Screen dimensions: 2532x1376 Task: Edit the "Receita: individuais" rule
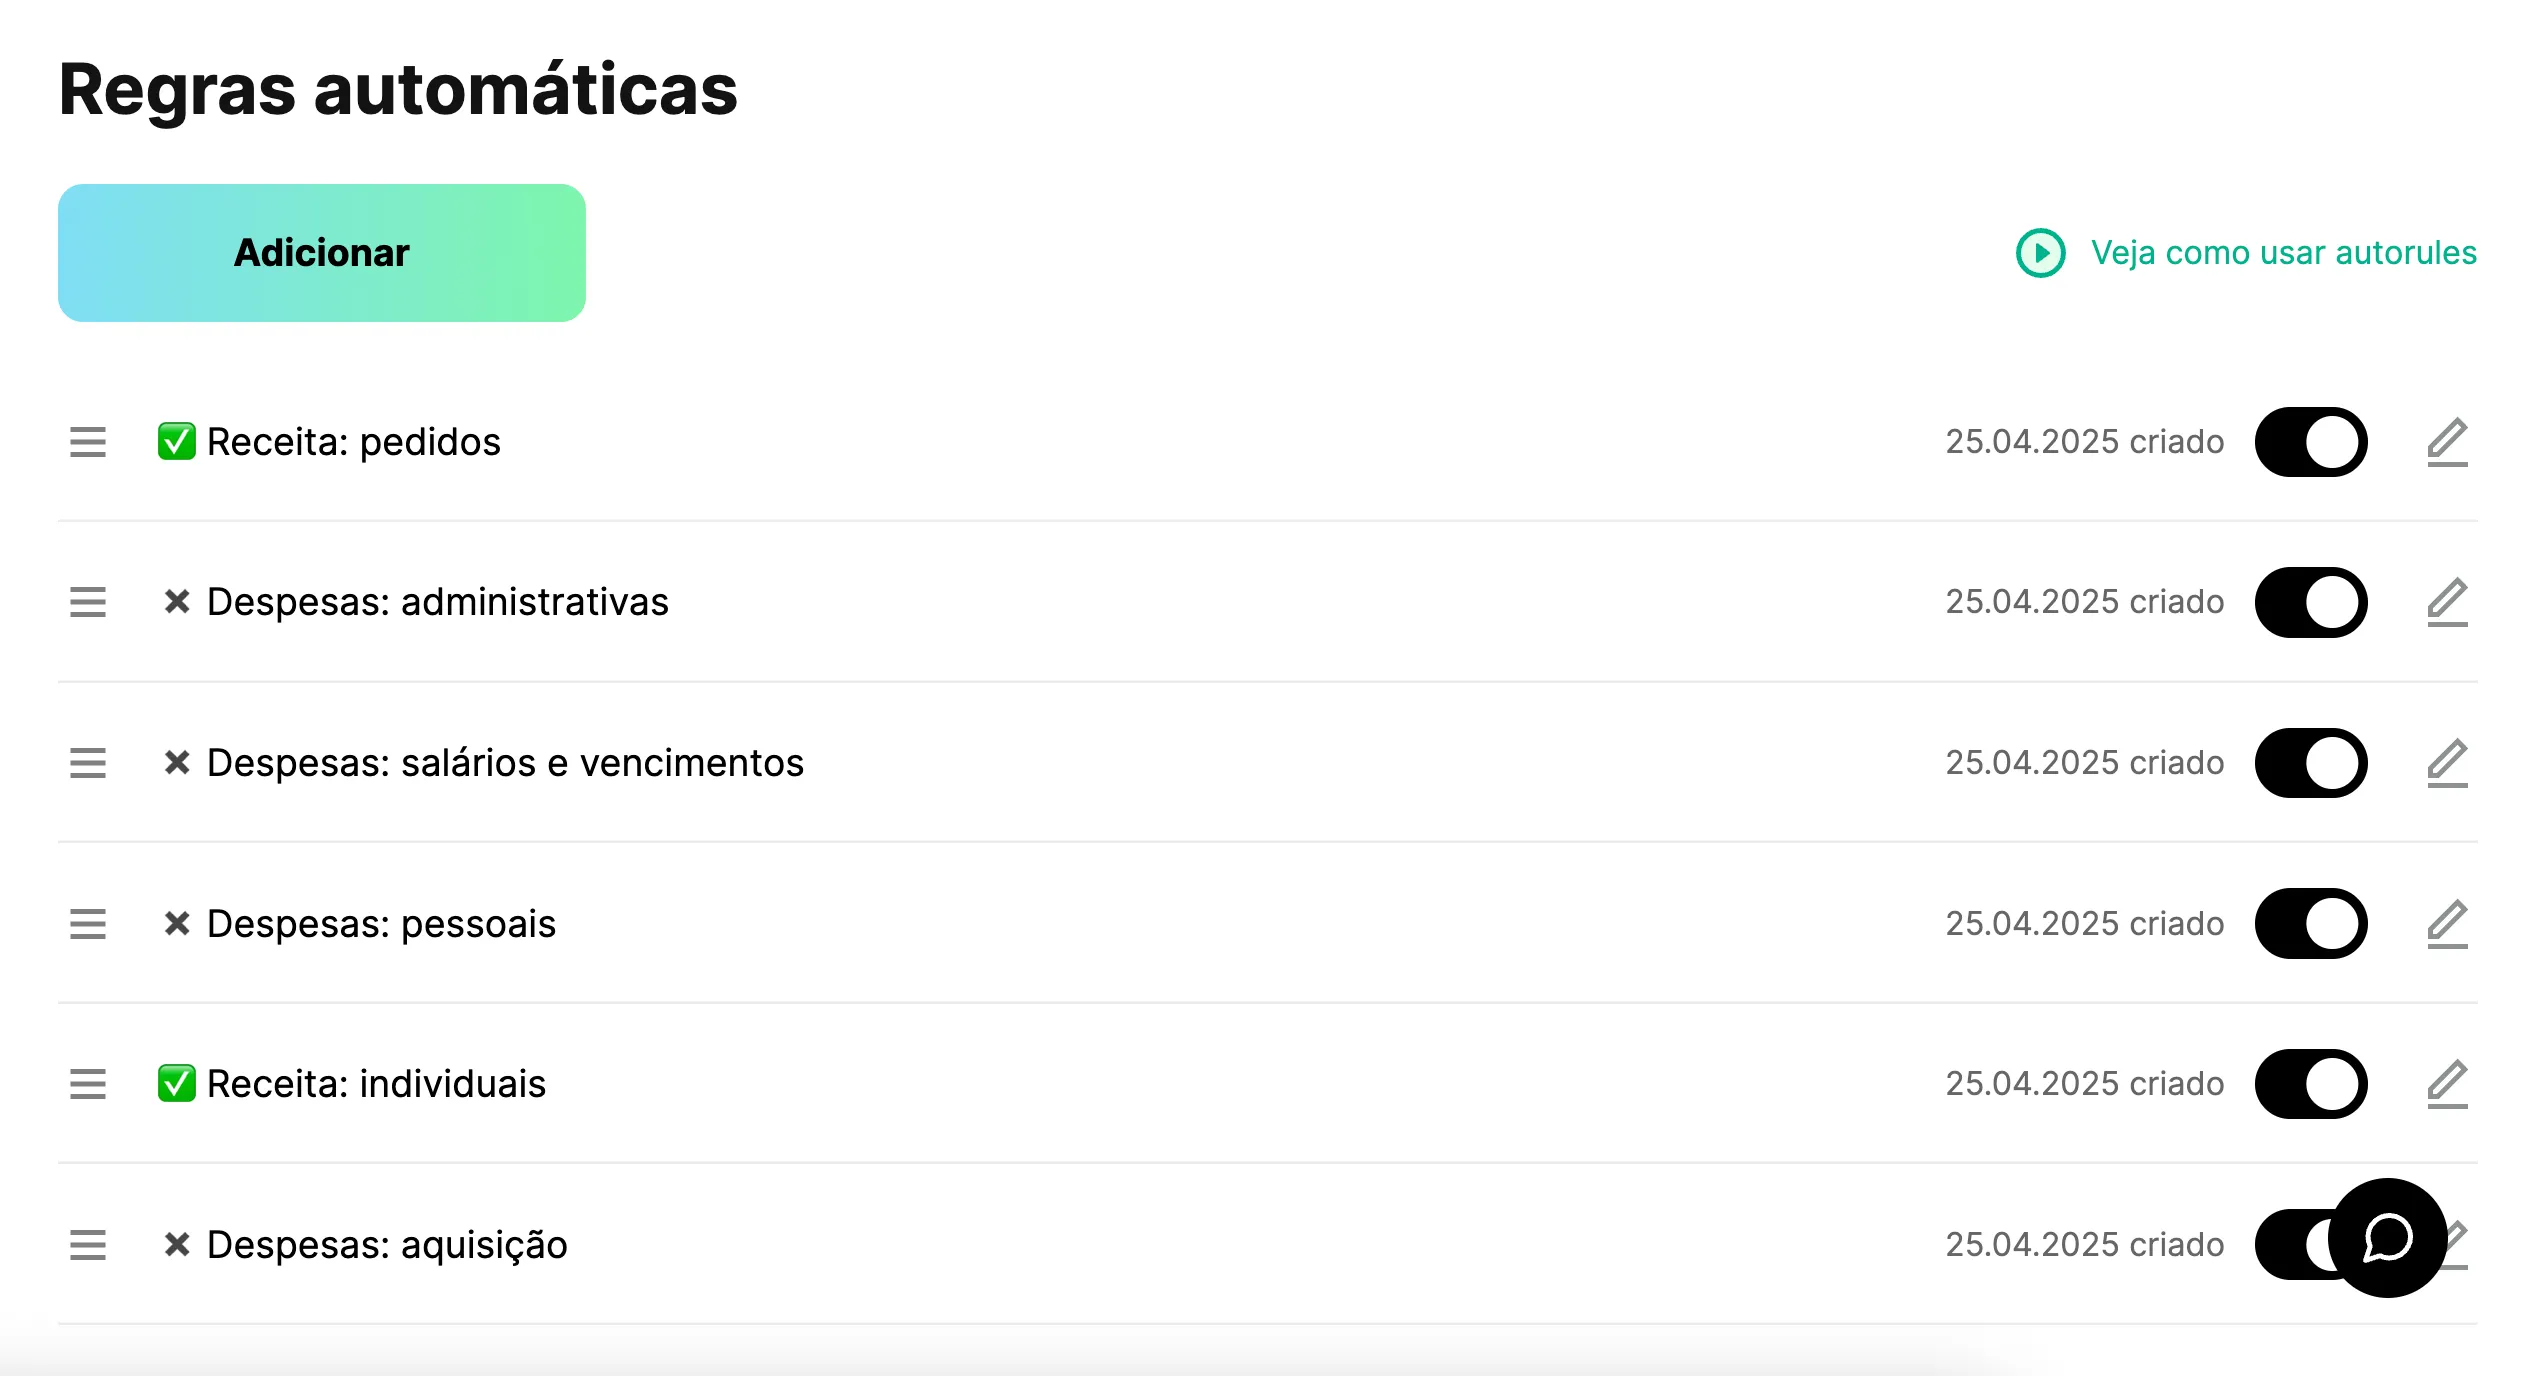click(x=2447, y=1084)
